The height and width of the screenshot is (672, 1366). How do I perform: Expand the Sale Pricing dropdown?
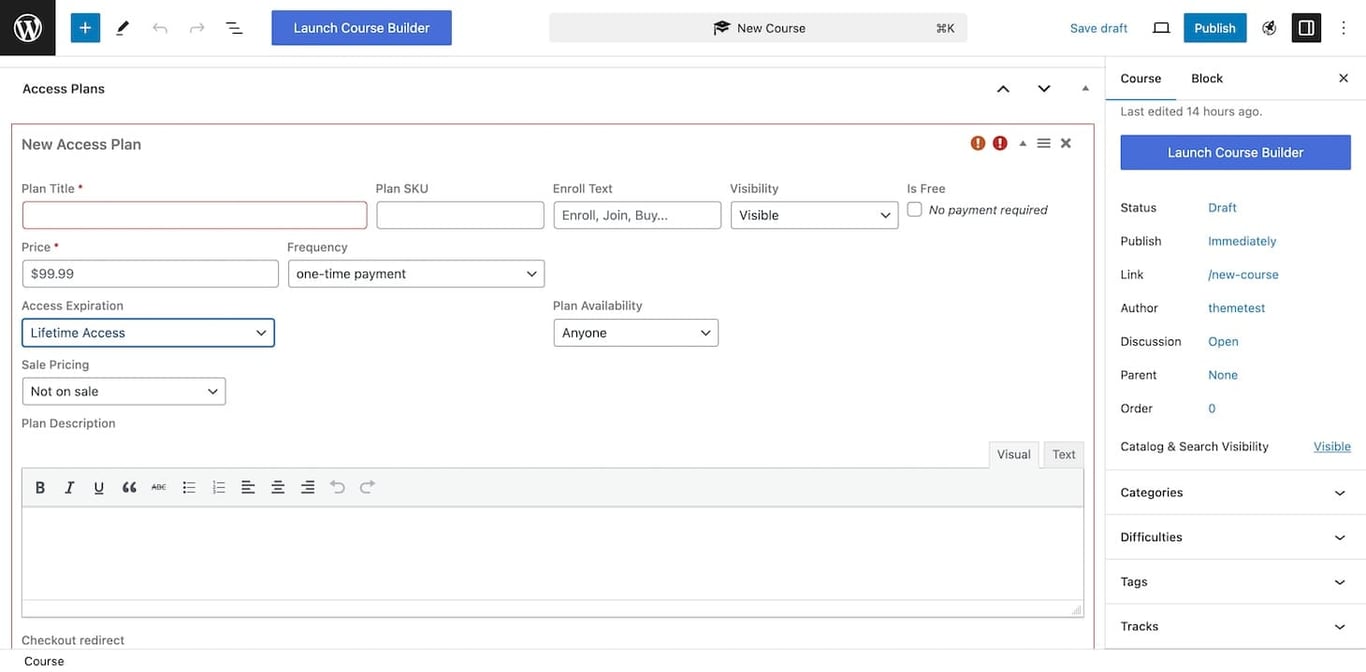pos(123,390)
